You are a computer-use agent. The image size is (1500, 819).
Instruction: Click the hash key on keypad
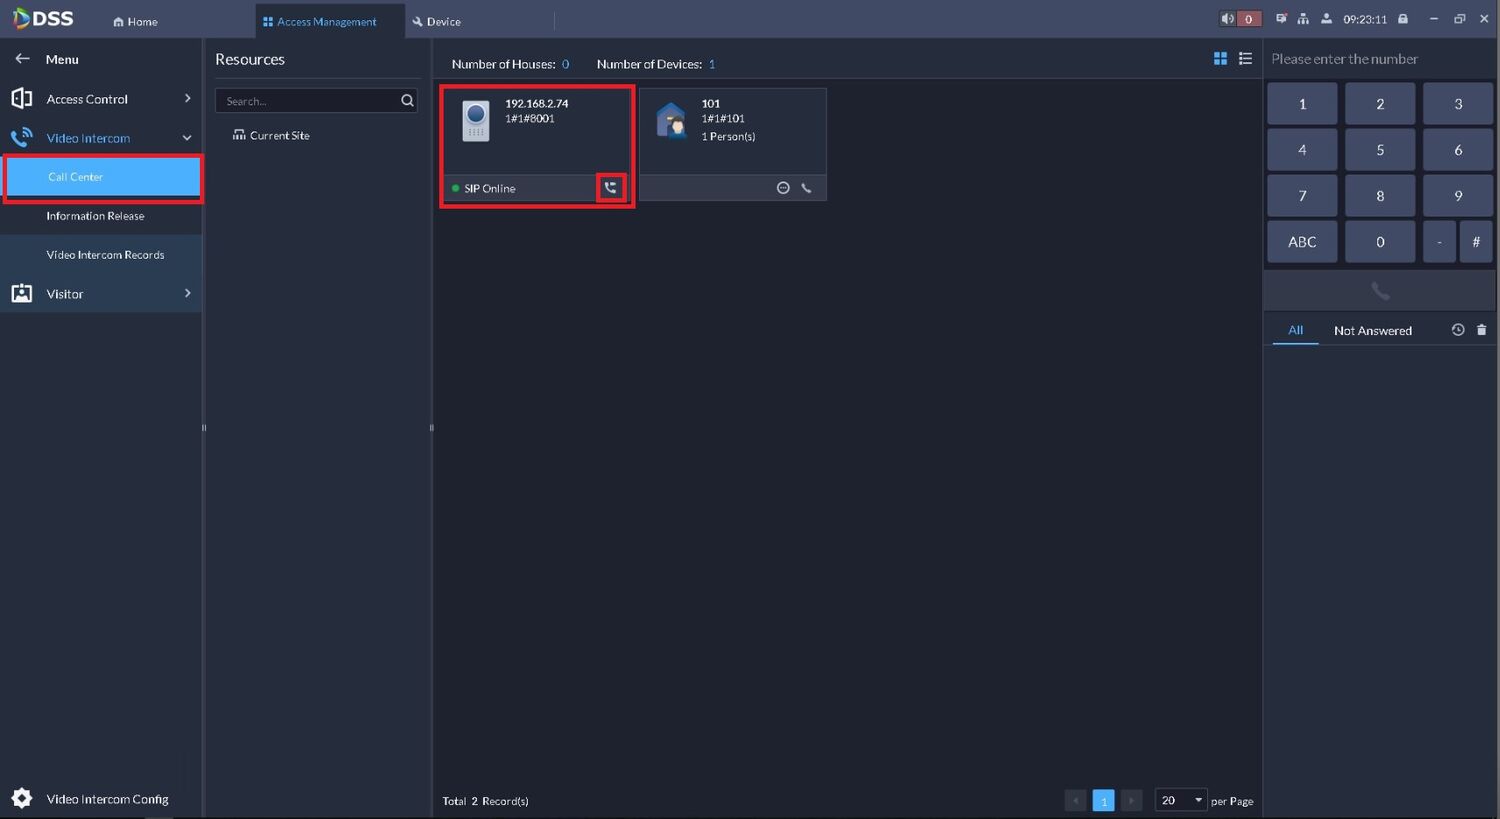1476,242
